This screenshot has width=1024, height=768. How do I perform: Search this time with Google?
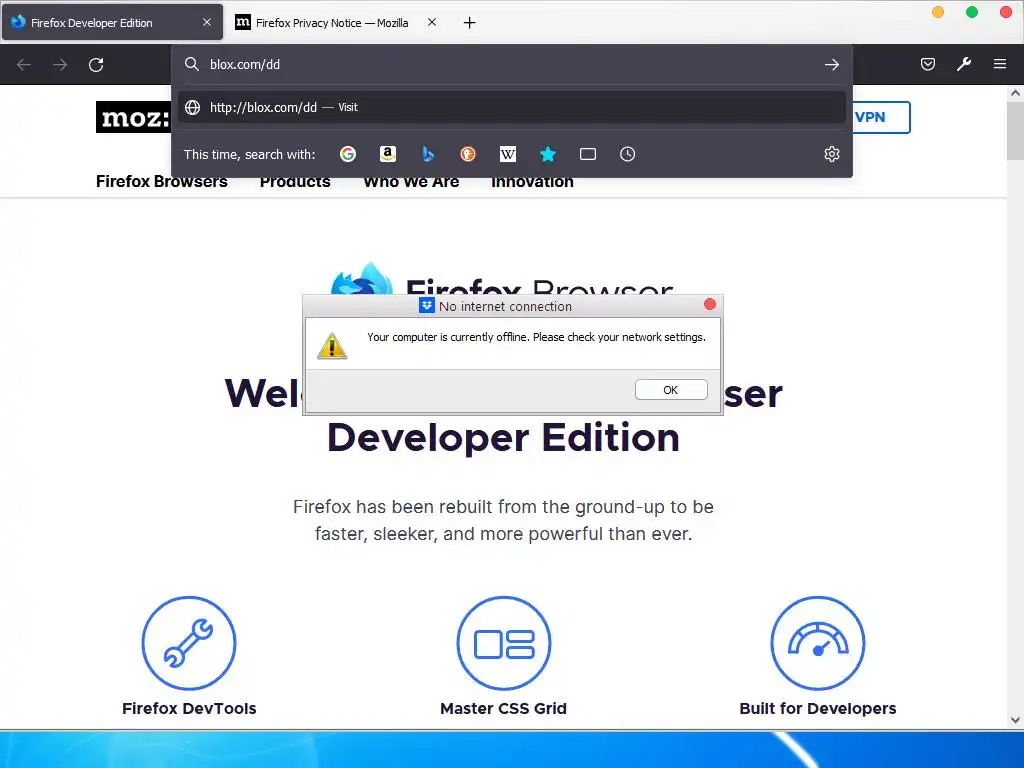click(348, 154)
